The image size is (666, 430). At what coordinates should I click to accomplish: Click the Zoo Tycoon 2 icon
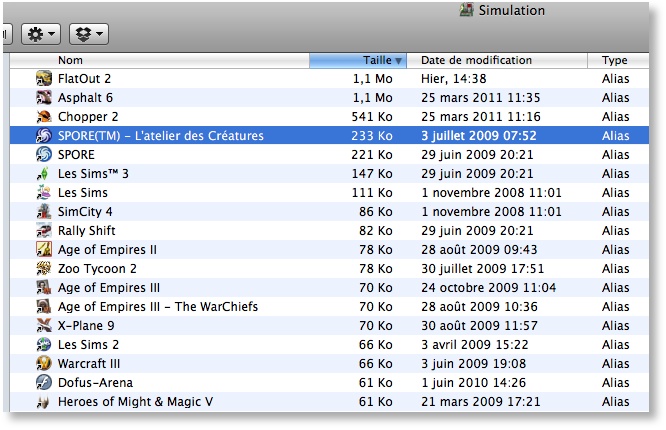44,268
